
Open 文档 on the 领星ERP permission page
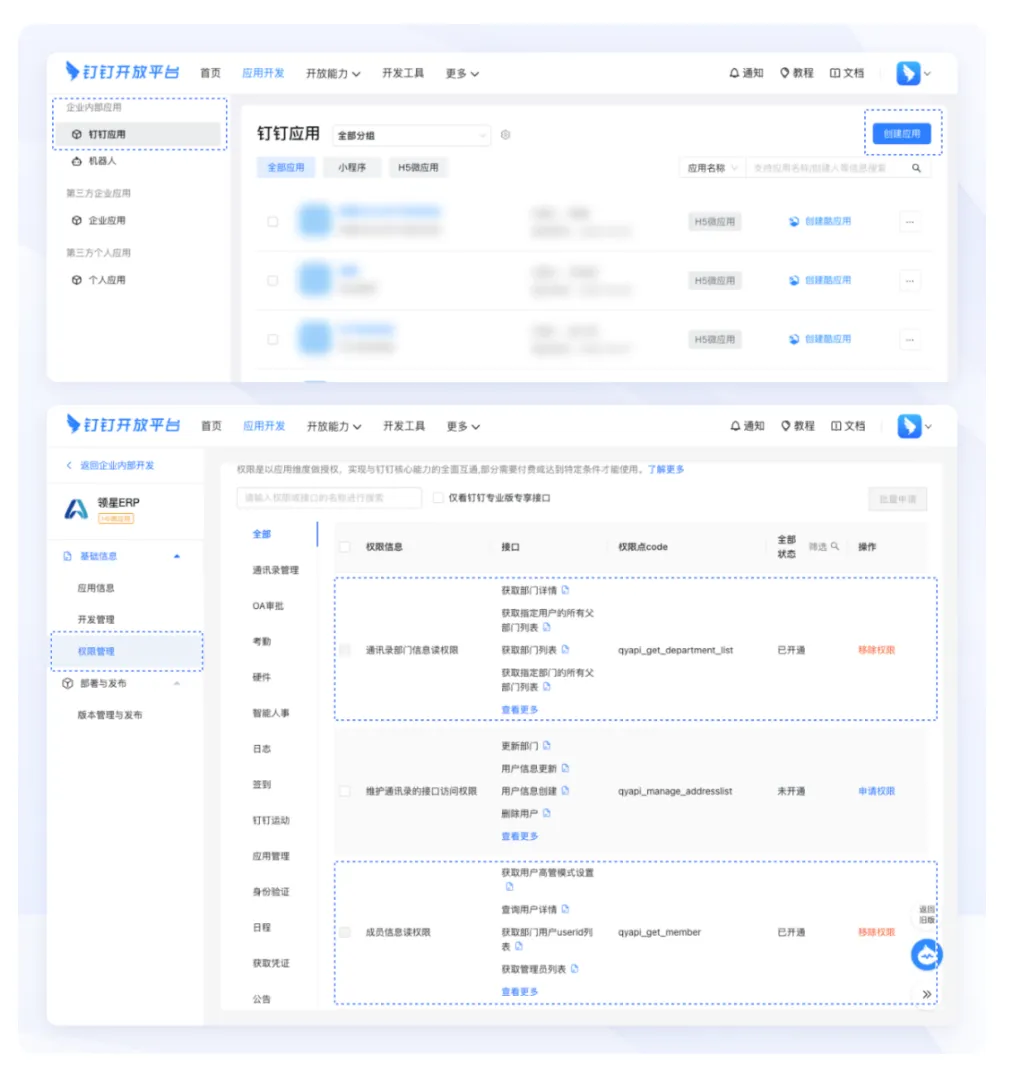coord(848,426)
